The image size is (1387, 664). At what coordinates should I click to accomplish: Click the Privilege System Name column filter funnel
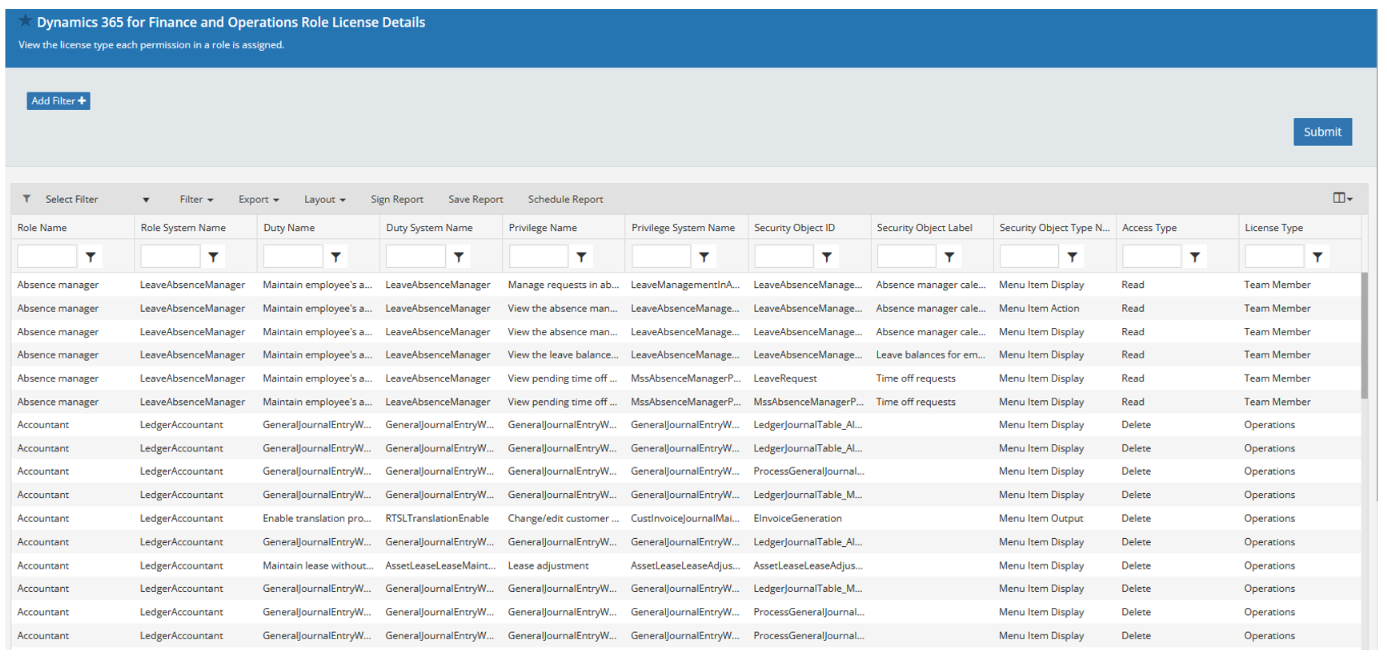705,257
